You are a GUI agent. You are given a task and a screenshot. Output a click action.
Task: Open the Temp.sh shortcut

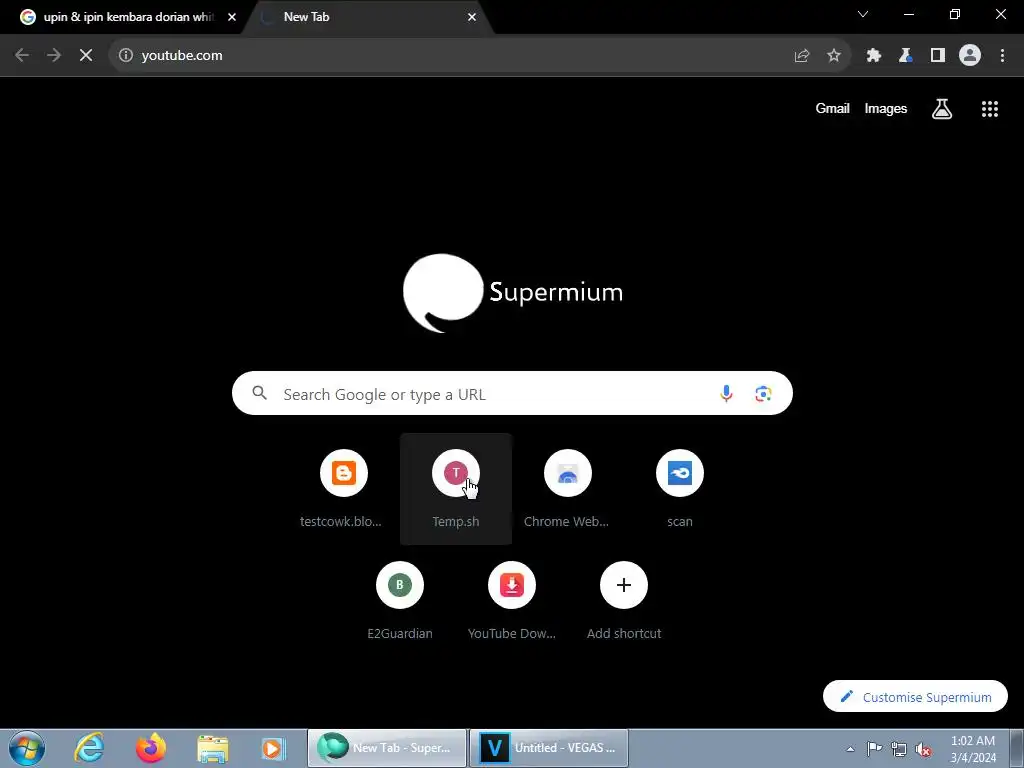pos(456,488)
